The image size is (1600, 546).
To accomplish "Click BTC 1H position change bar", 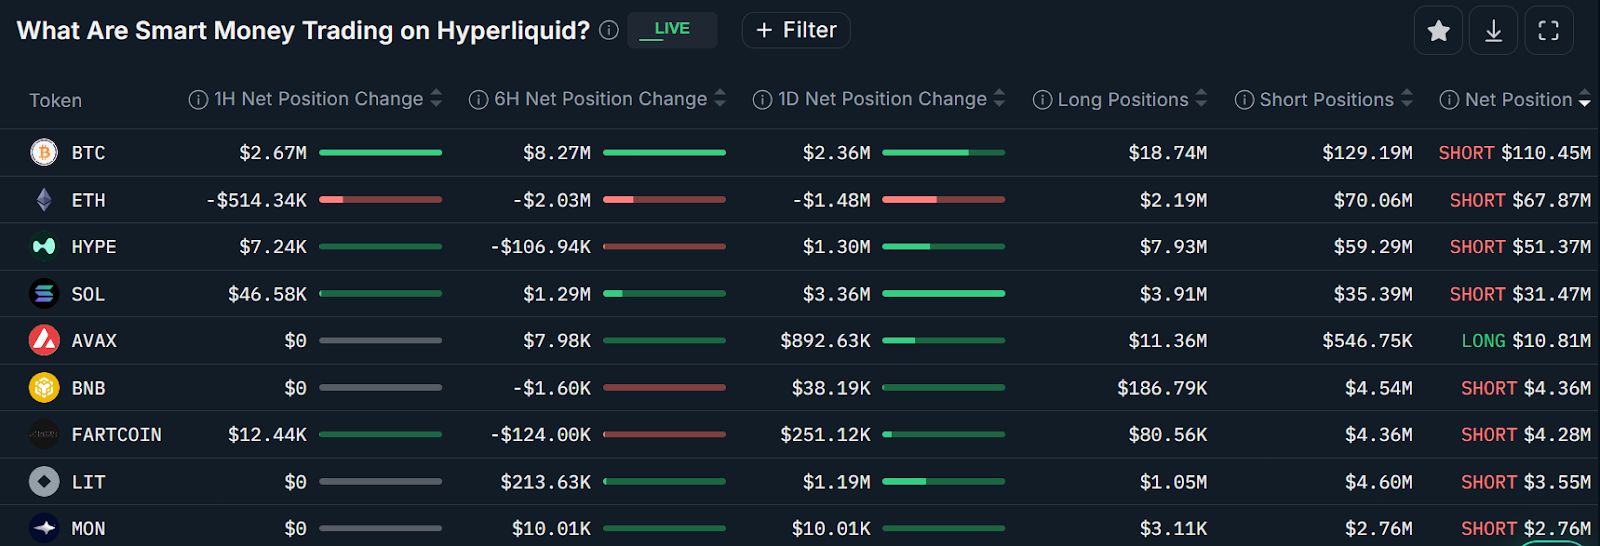I will point(380,153).
